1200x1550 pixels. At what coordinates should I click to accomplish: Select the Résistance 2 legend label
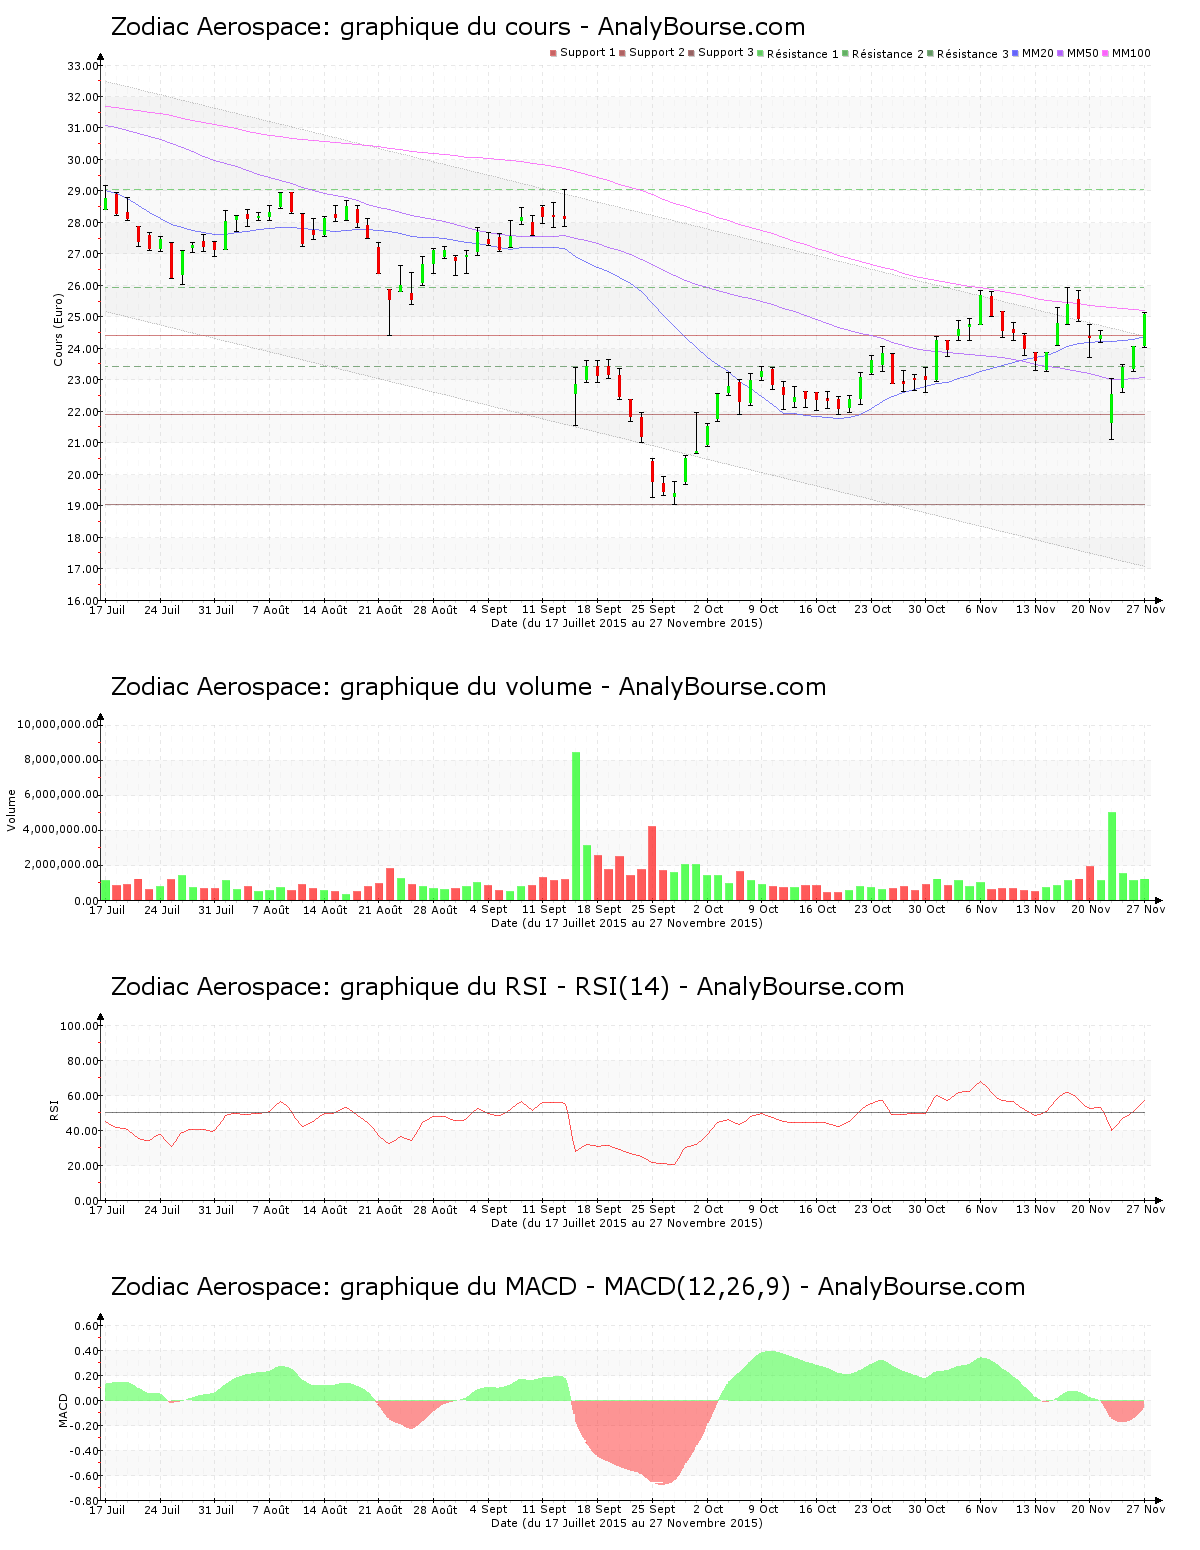888,54
